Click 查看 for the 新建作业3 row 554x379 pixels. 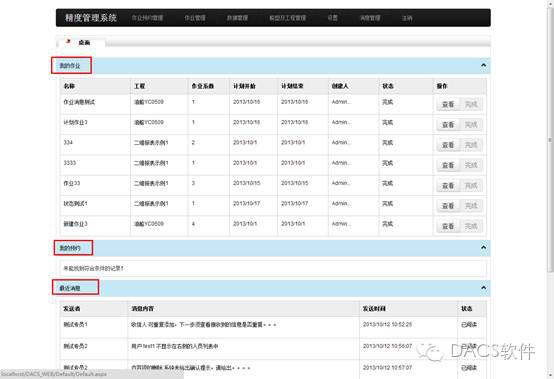[x=448, y=226]
